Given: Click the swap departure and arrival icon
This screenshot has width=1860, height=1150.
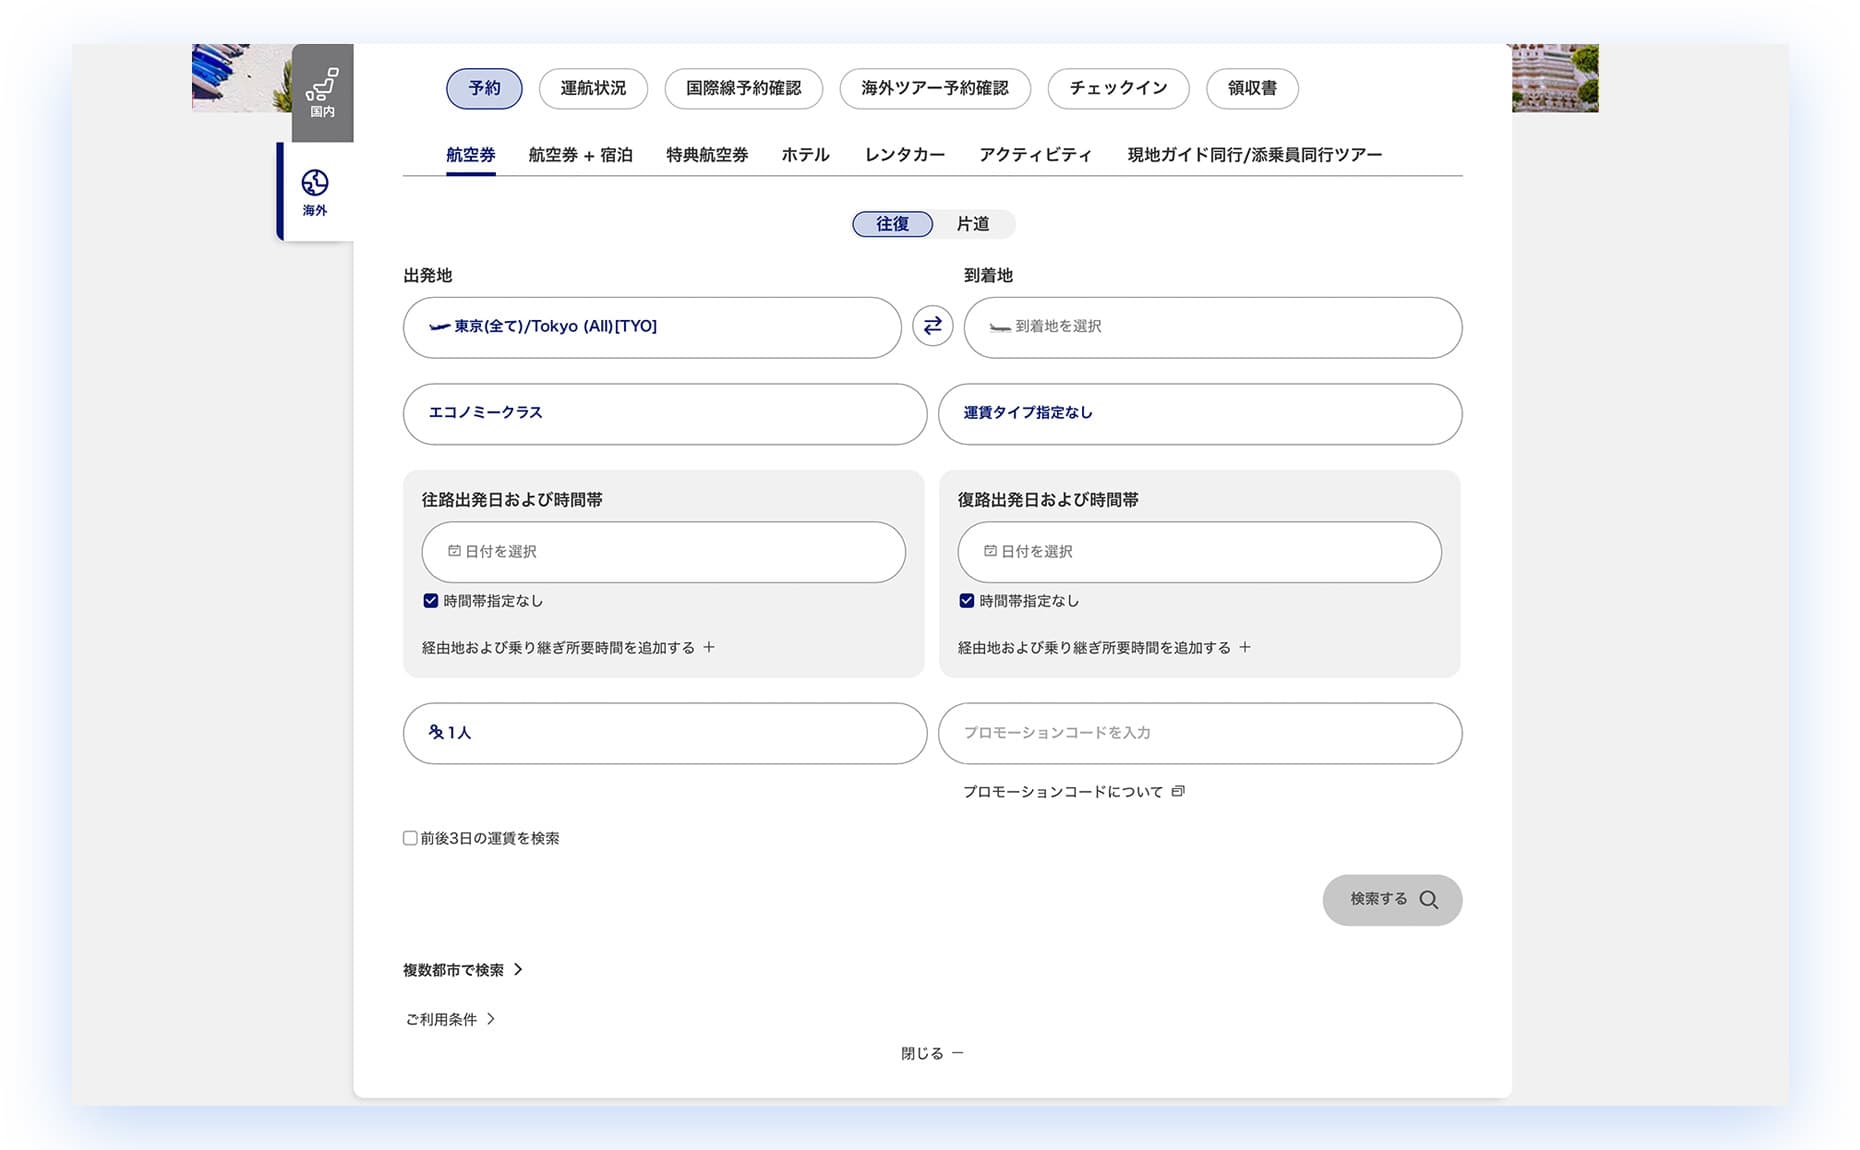Looking at the screenshot, I should (932, 326).
